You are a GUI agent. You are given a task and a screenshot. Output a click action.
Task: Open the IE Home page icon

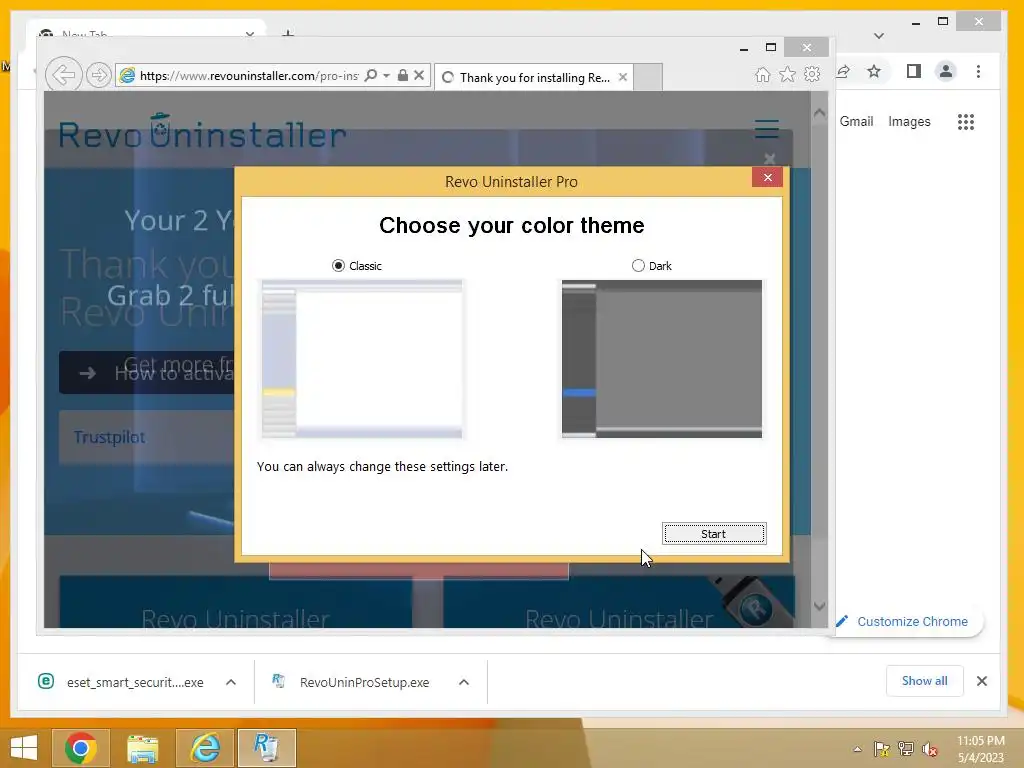point(762,74)
